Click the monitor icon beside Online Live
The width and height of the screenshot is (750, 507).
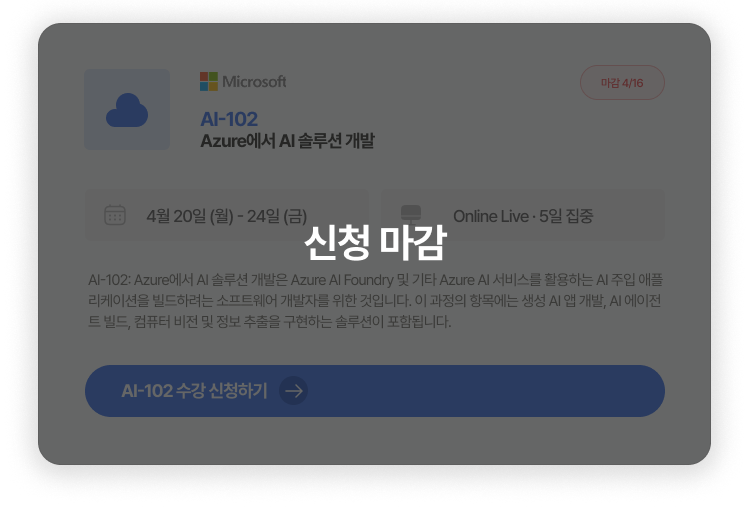coord(411,215)
